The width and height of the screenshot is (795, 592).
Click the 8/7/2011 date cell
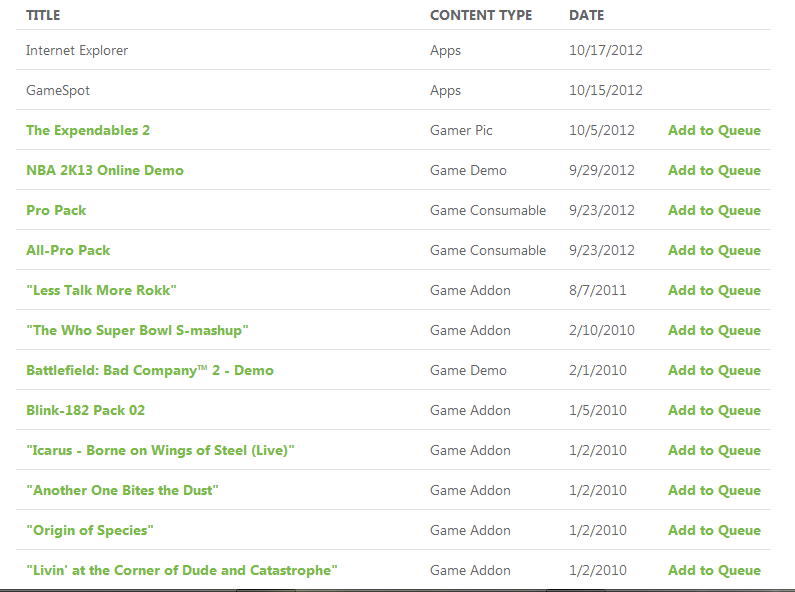click(598, 290)
